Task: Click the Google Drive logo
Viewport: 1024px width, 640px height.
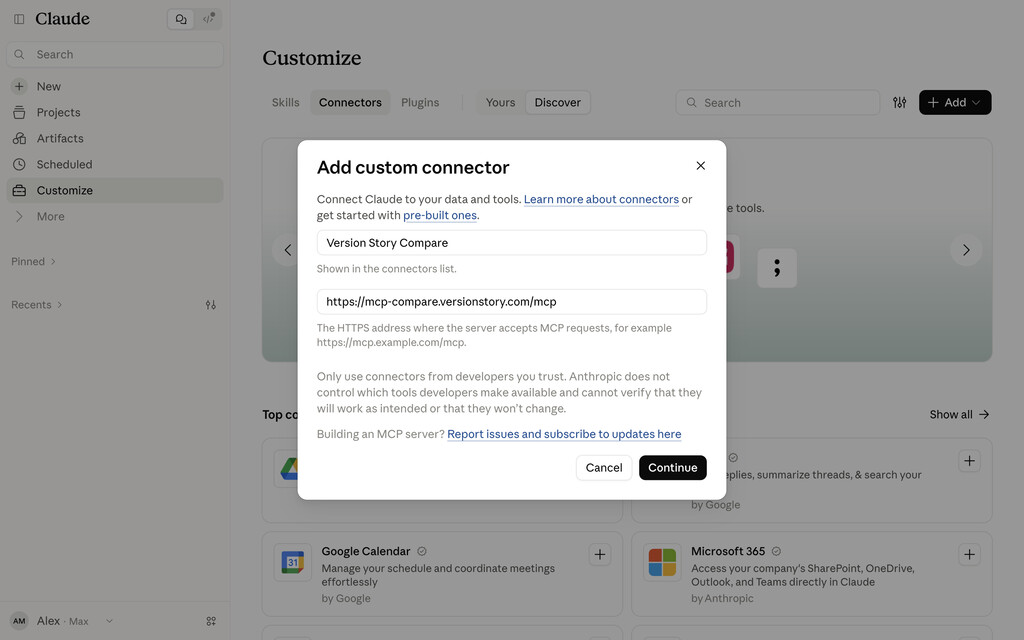Action: pyautogui.click(x=288, y=468)
